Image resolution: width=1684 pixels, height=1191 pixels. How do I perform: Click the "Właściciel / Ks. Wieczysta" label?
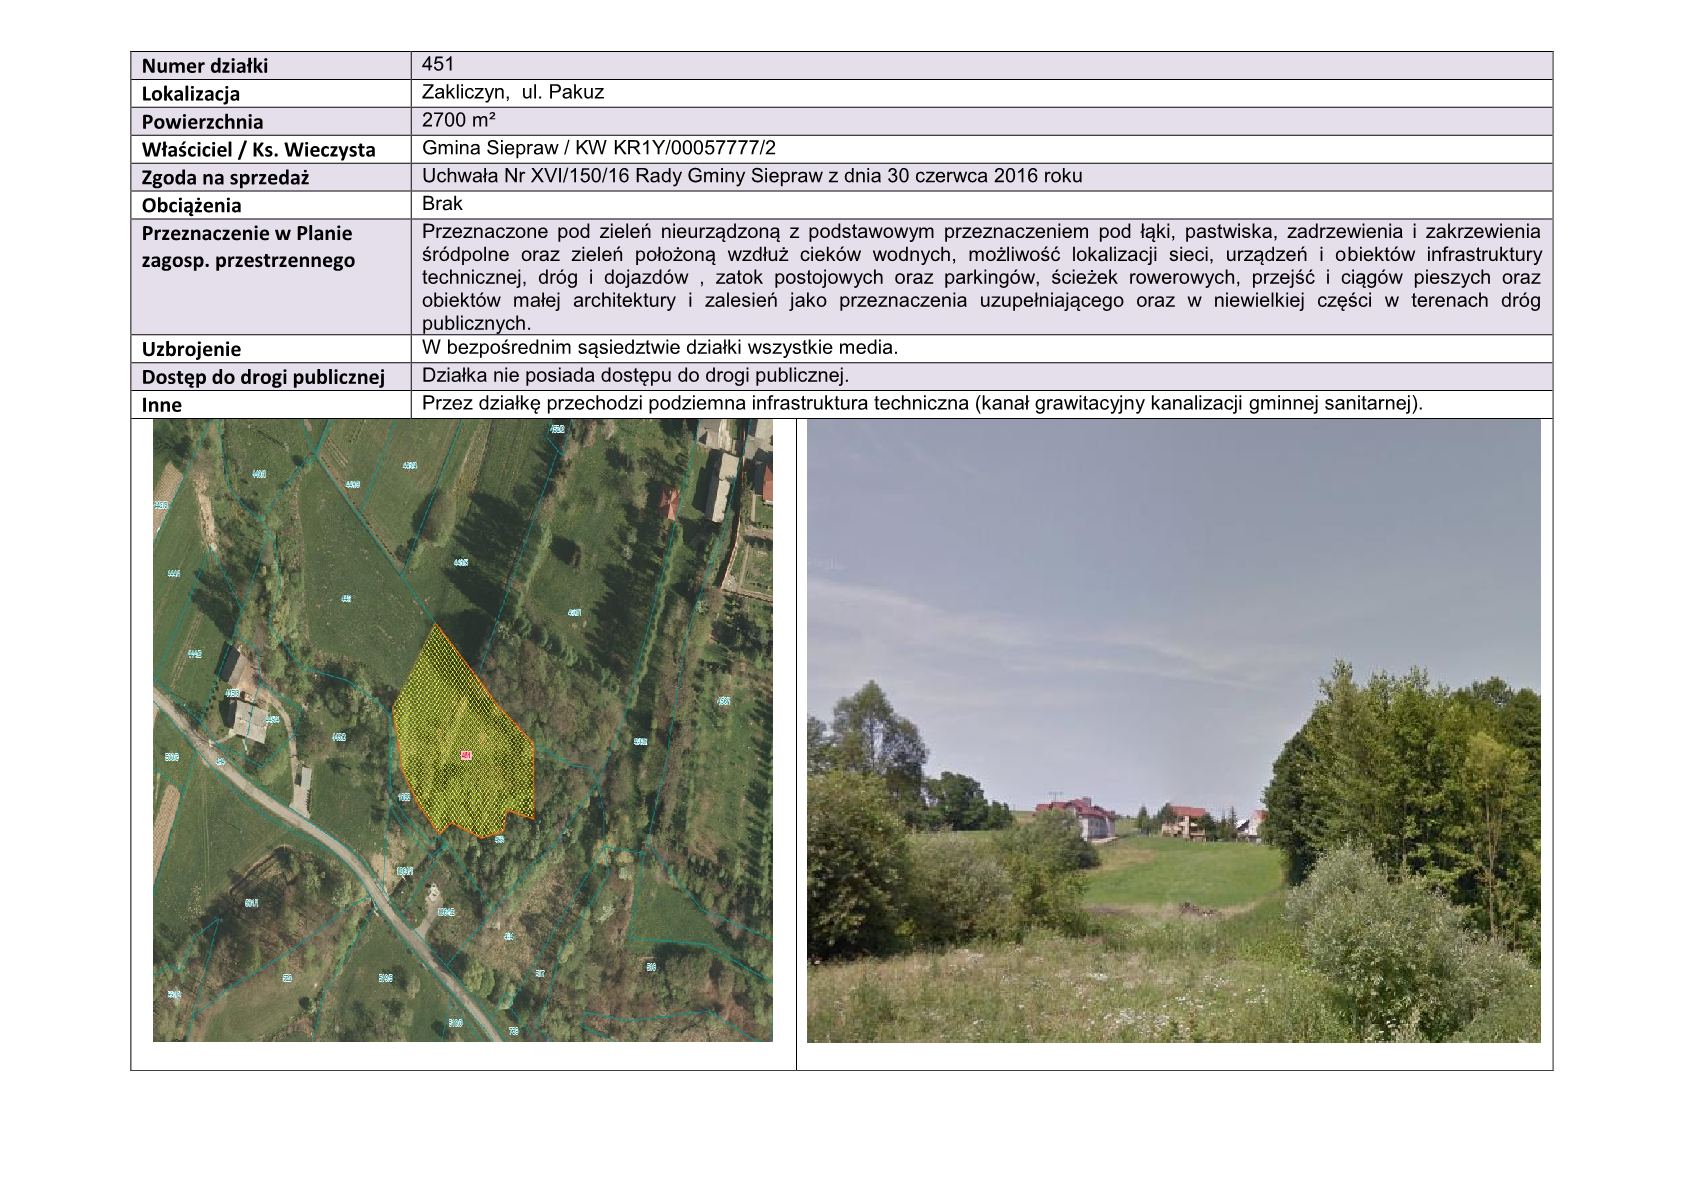tap(258, 150)
